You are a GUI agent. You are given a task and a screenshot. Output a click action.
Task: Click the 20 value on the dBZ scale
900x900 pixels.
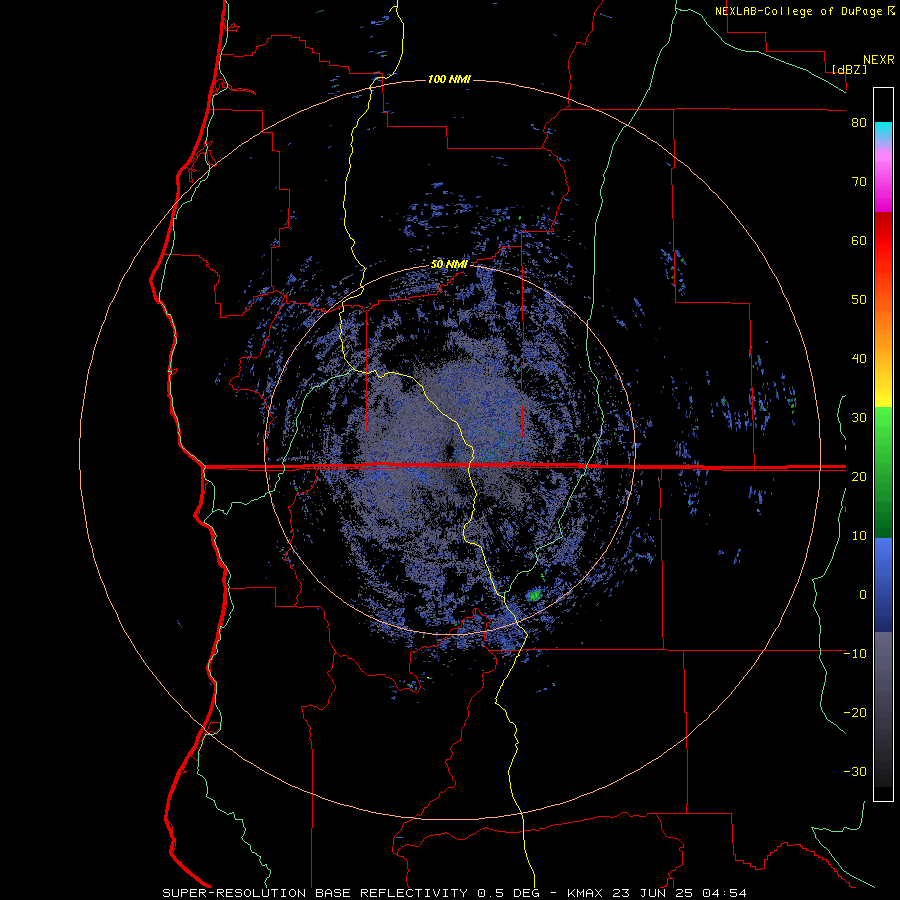pos(859,477)
